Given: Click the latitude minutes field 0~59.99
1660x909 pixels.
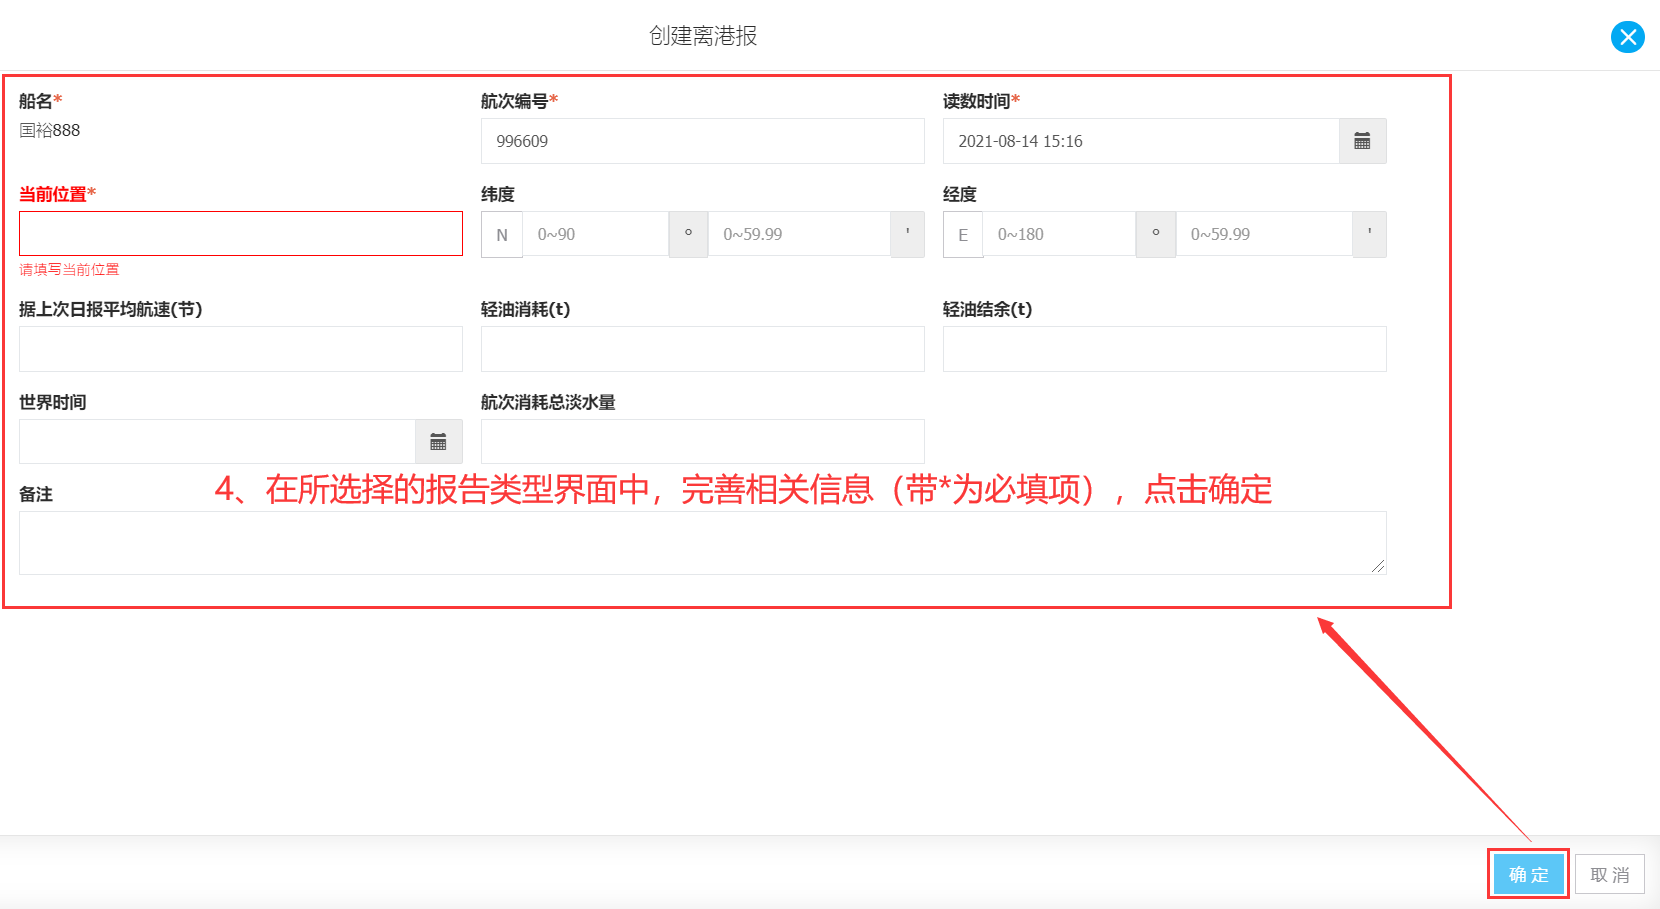Looking at the screenshot, I should click(799, 234).
